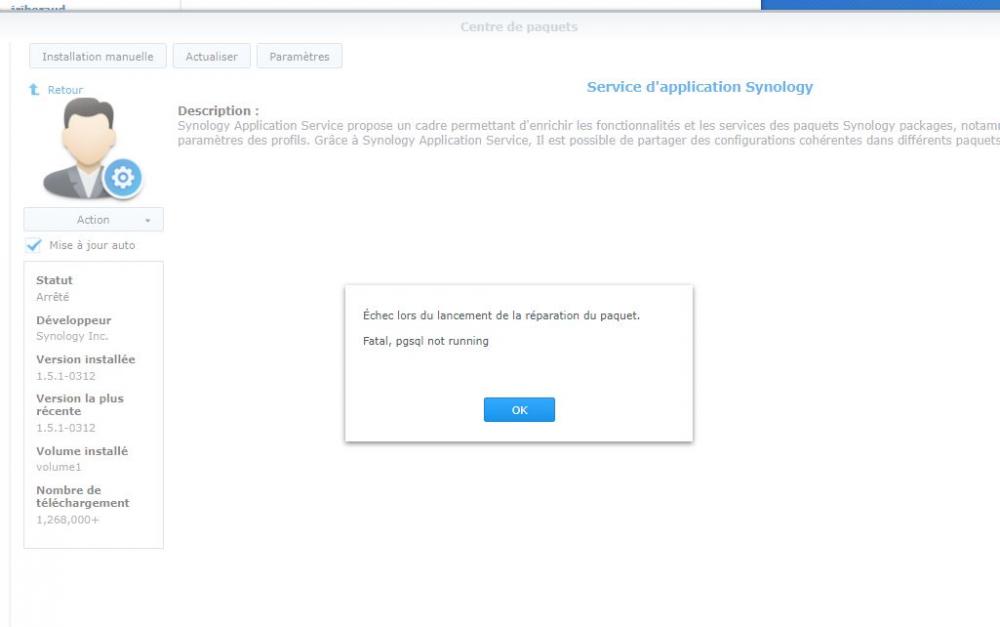Click the 'Développeur' label
This screenshot has height=627, width=1000.
pyautogui.click(x=73, y=320)
